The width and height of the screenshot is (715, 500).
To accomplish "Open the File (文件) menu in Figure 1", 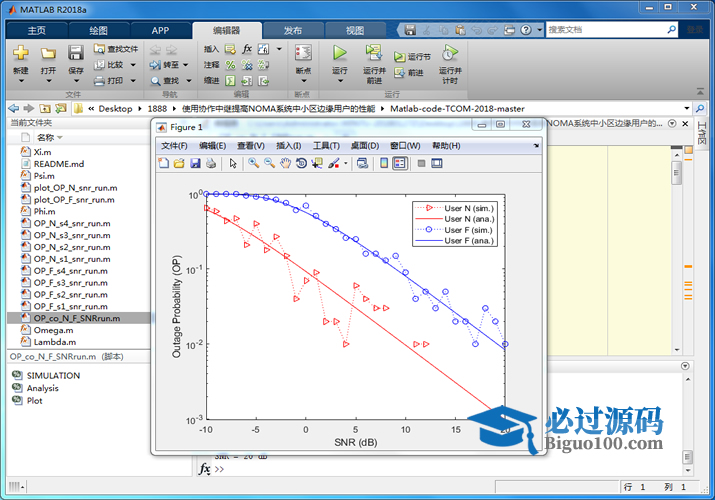I will click(174, 146).
